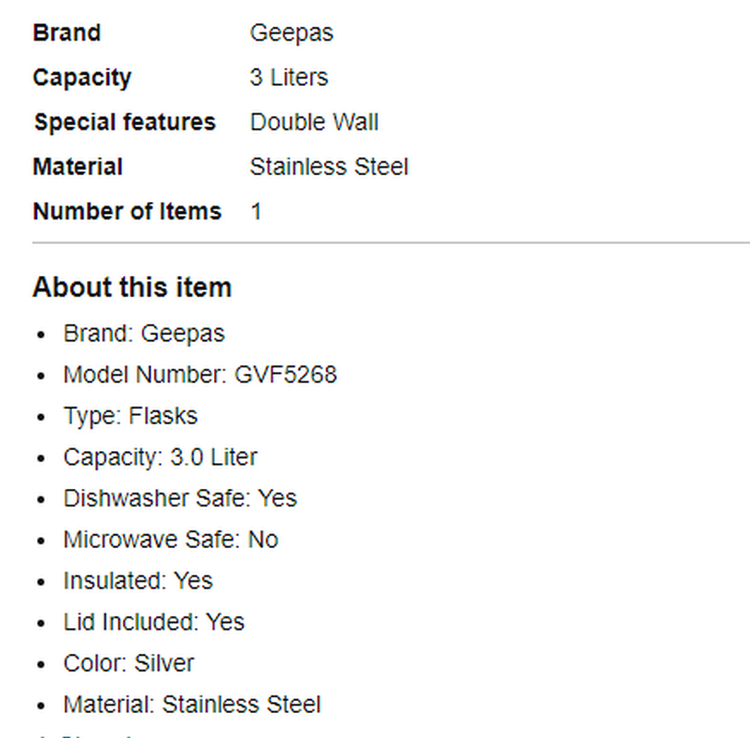
Task: Click the About this item heading
Action: pyautogui.click(x=132, y=288)
